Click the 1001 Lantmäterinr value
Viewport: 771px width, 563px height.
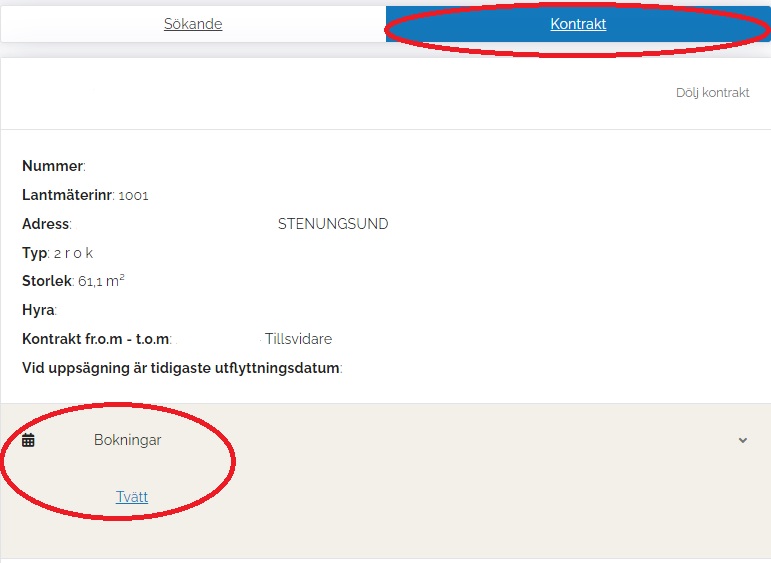[133, 196]
